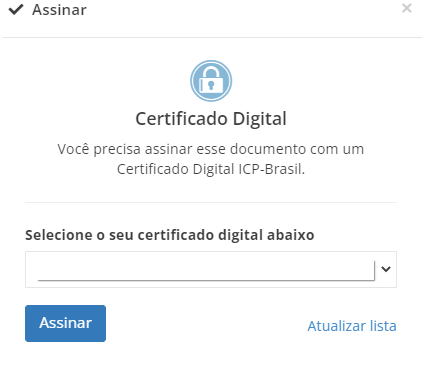The width and height of the screenshot is (422, 385).
Task: Click the blue padlock certificate icon
Action: (x=211, y=81)
